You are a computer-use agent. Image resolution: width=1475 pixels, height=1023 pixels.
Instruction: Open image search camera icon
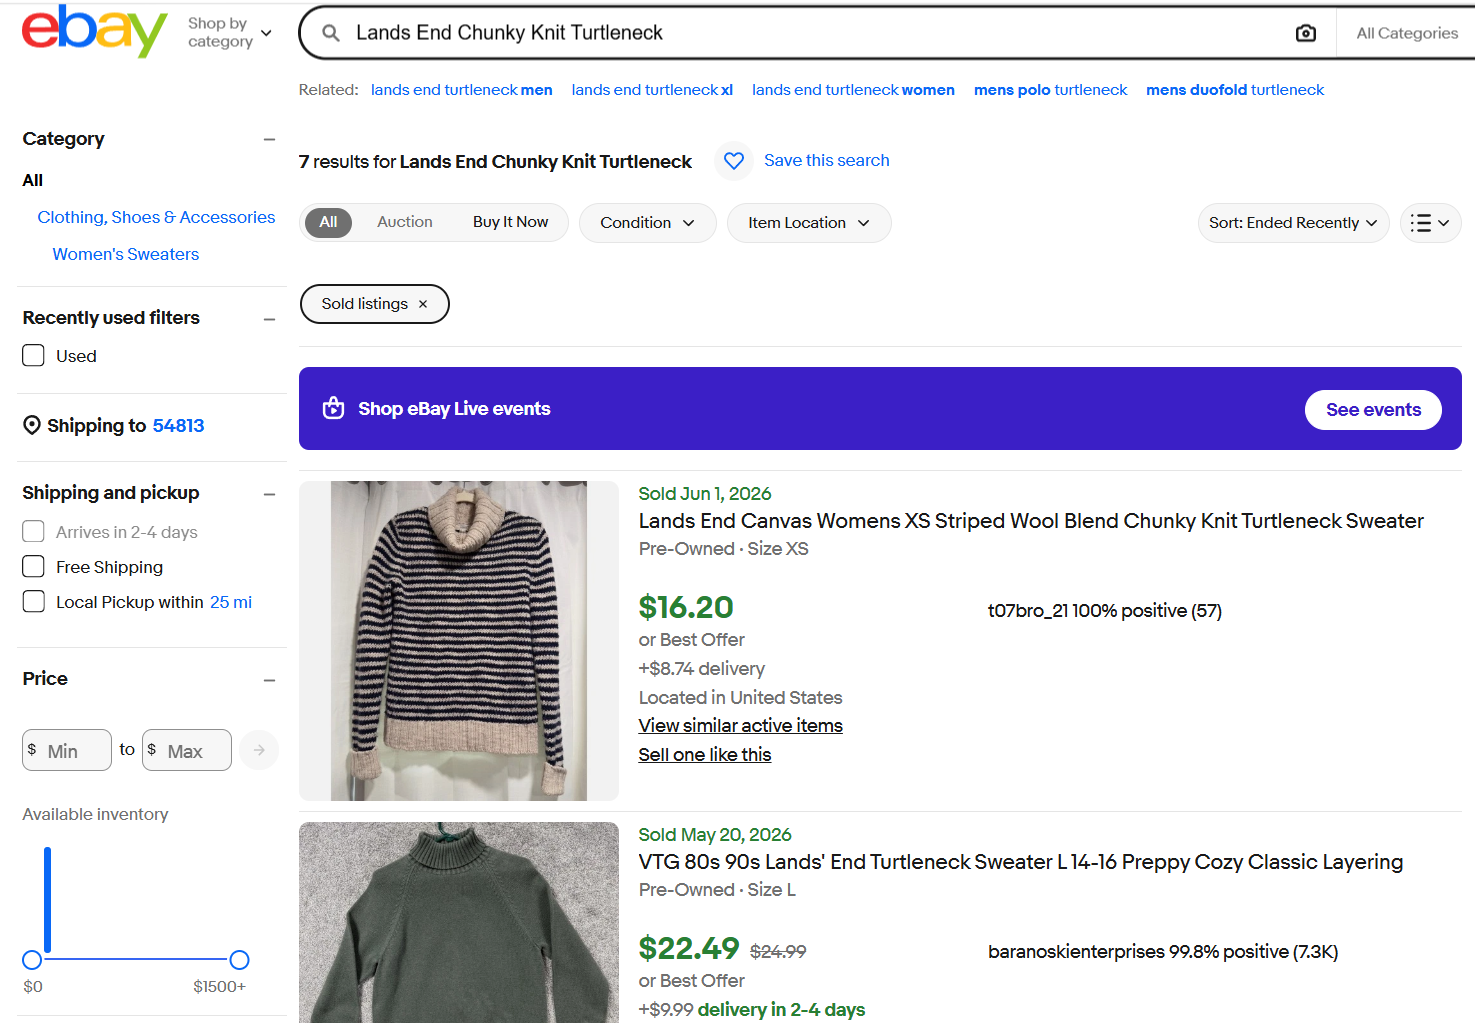click(1306, 33)
